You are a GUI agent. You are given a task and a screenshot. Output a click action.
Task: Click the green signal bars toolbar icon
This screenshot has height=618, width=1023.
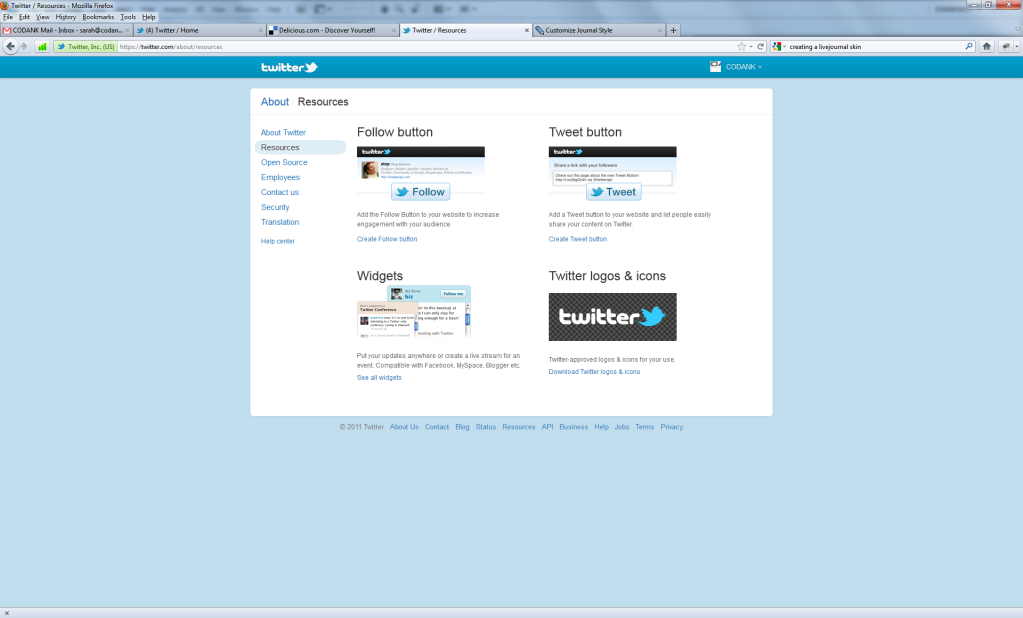tap(42, 46)
